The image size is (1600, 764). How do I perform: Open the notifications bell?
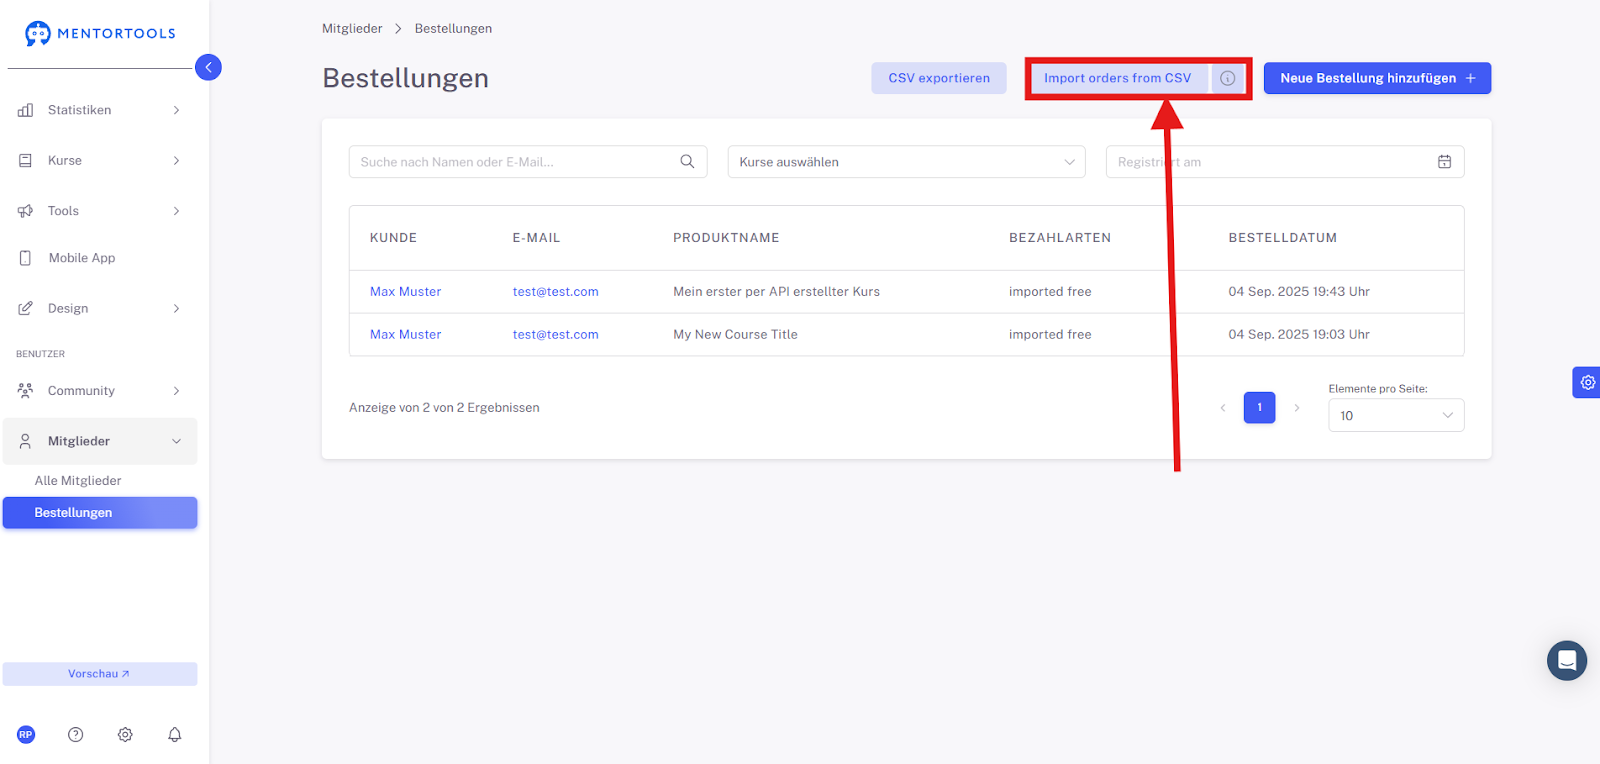(175, 734)
